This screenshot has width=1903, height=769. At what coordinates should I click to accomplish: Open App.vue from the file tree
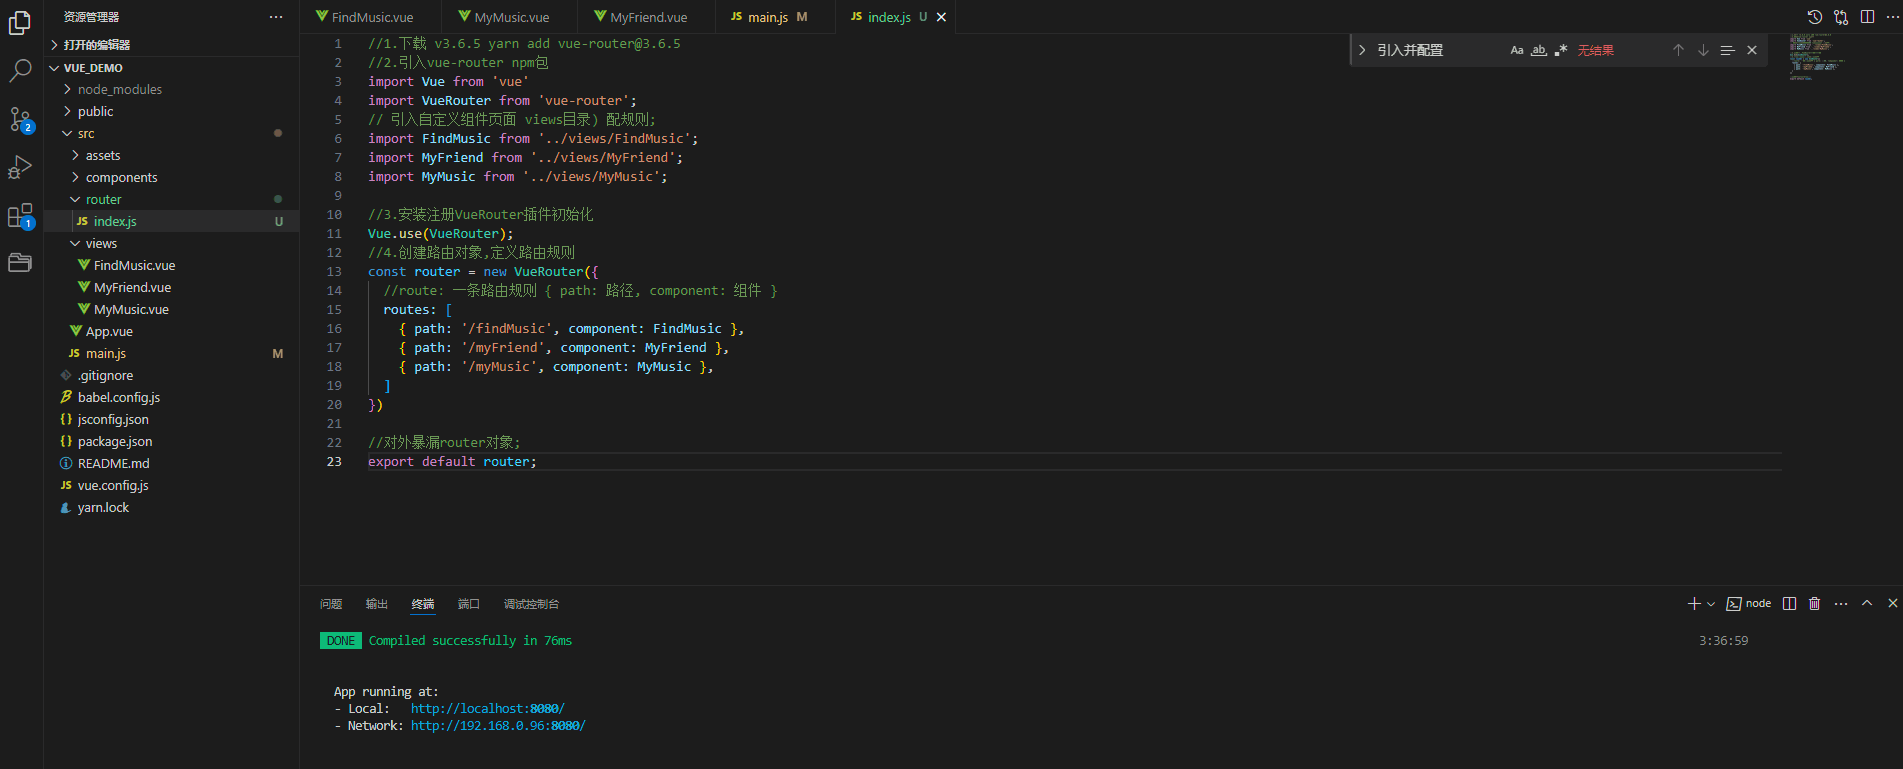pos(171,331)
